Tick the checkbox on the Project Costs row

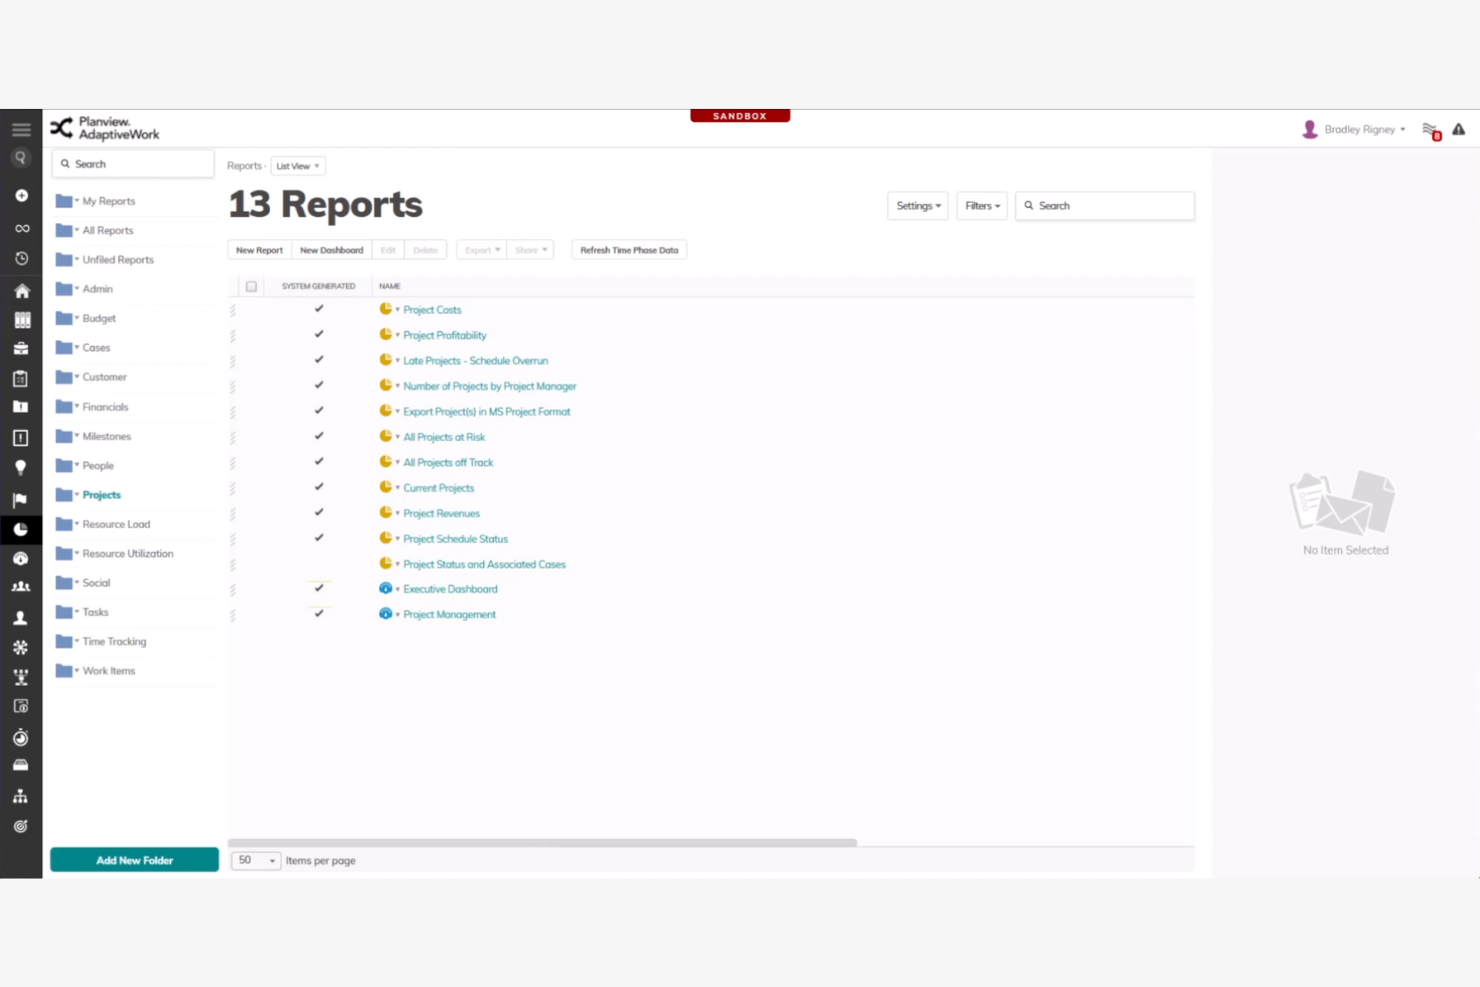point(251,309)
